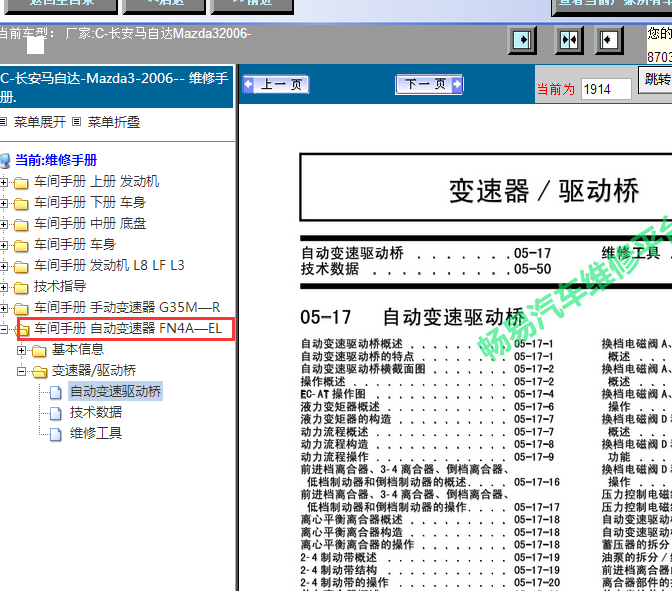The width and height of the screenshot is (672, 591).
Task: Open folder icon of 手动变速器 G35M—R
Action: 21,309
